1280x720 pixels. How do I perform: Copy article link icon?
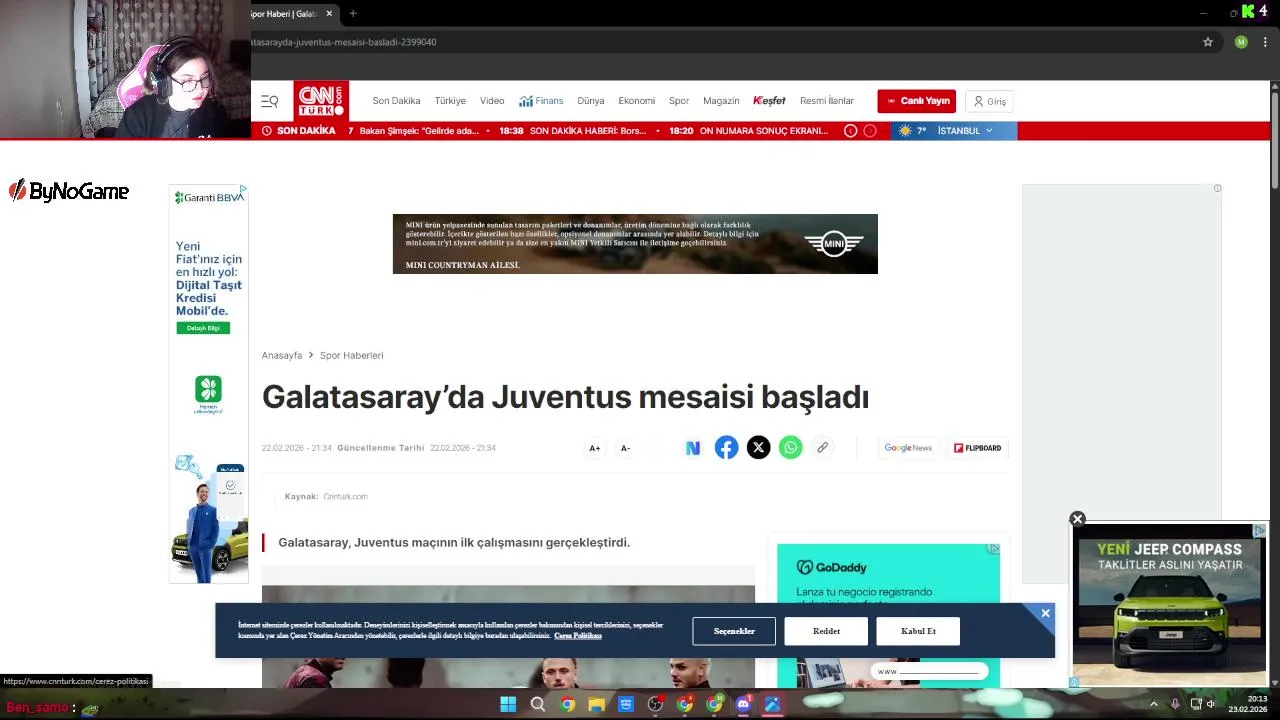coord(823,448)
